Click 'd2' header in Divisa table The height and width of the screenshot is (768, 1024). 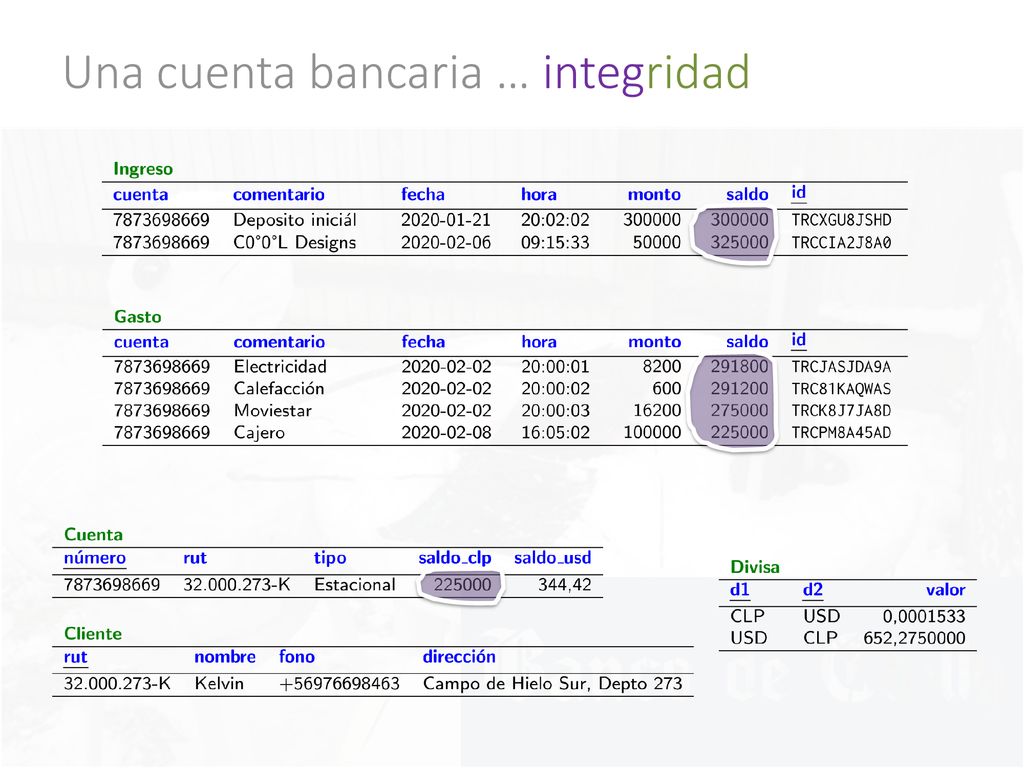tap(813, 590)
